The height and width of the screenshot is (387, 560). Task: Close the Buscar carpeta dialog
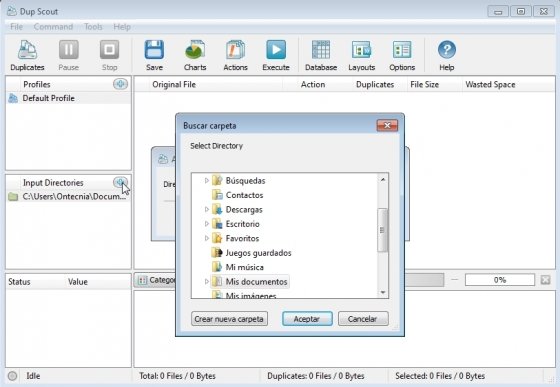click(x=387, y=126)
